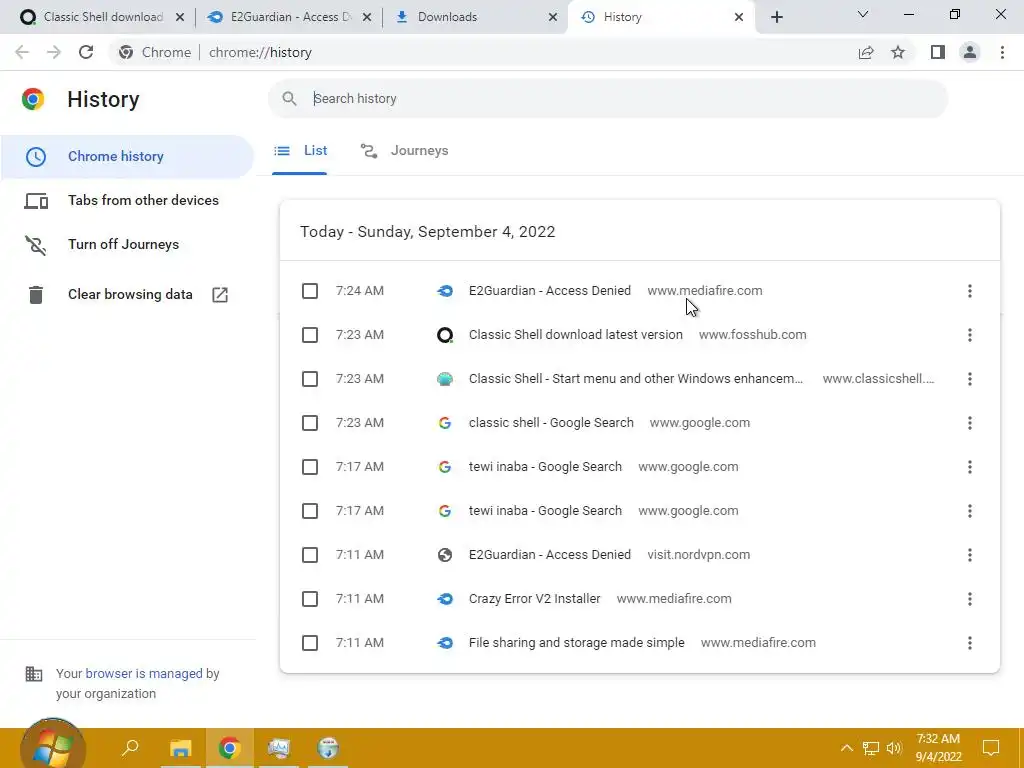Select the Journeys view tab
The image size is (1024, 768).
[x=404, y=151]
